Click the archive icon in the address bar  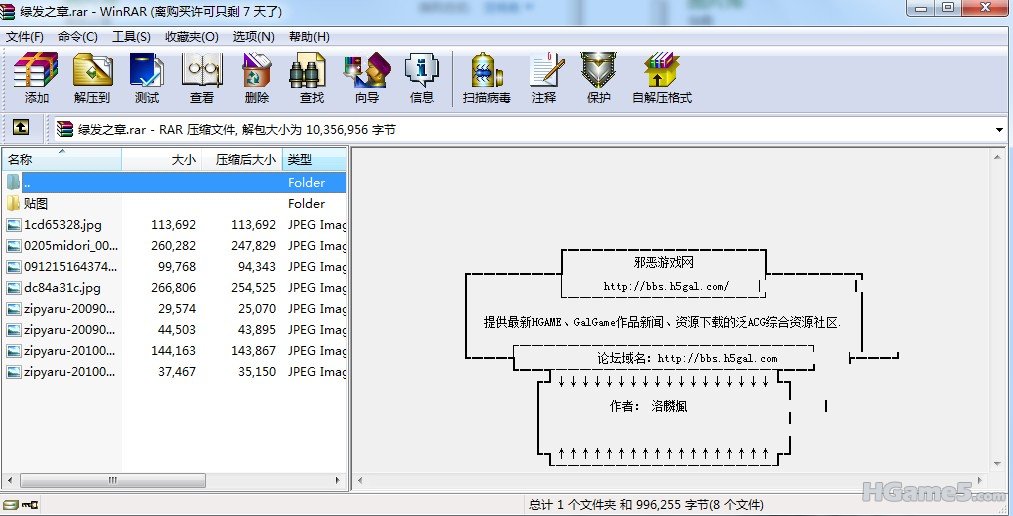click(65, 129)
